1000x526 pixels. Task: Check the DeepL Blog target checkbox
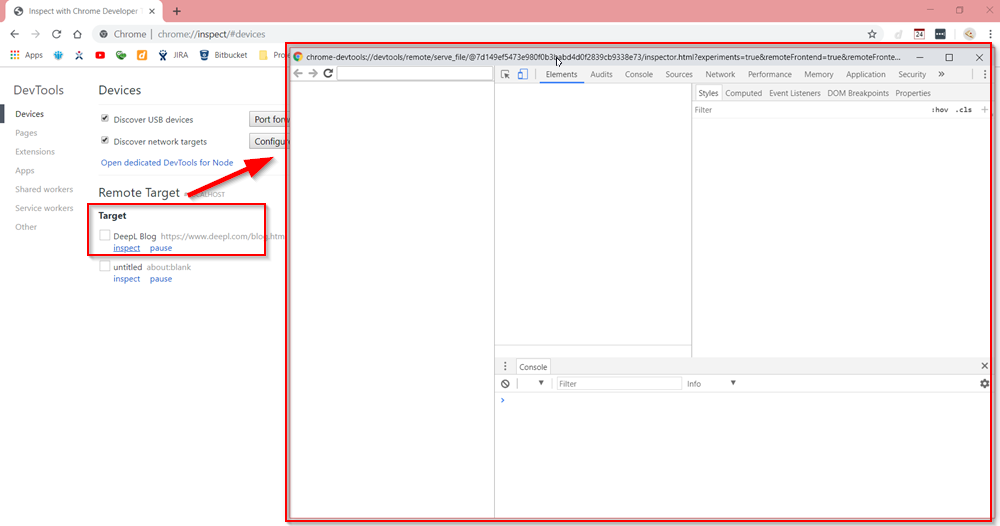point(105,235)
